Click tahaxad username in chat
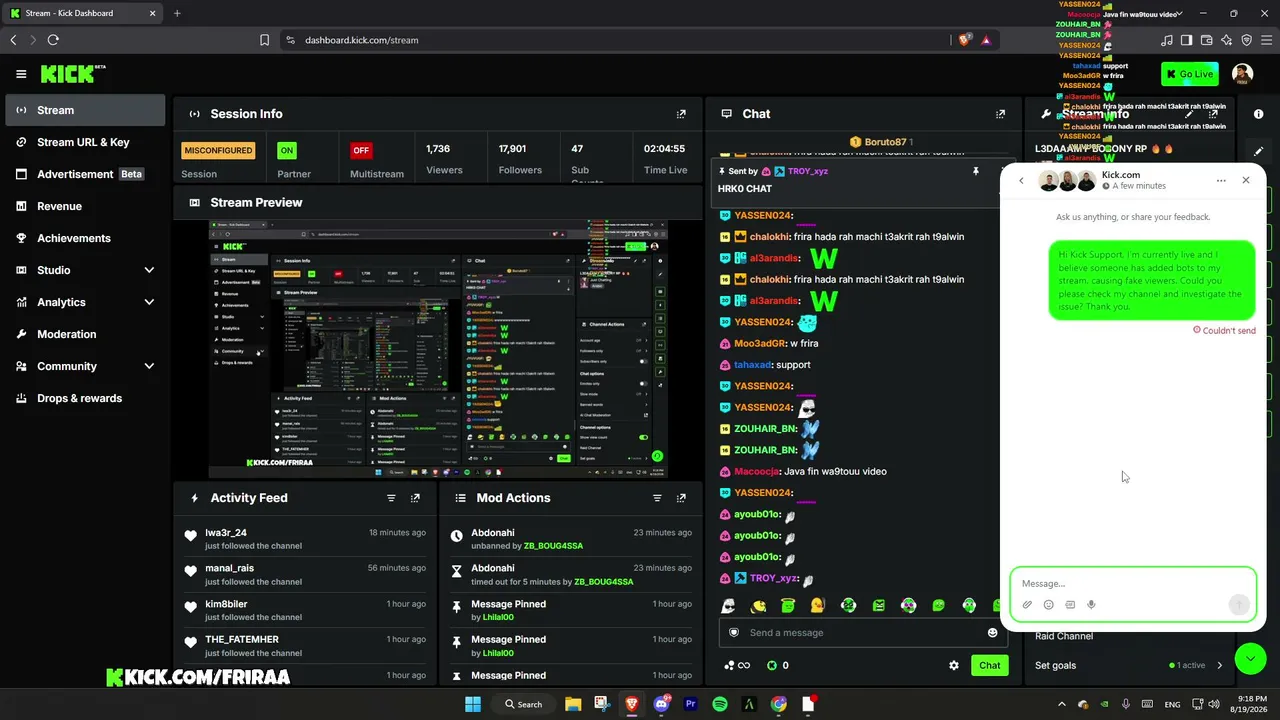The image size is (1280, 720). (753, 365)
